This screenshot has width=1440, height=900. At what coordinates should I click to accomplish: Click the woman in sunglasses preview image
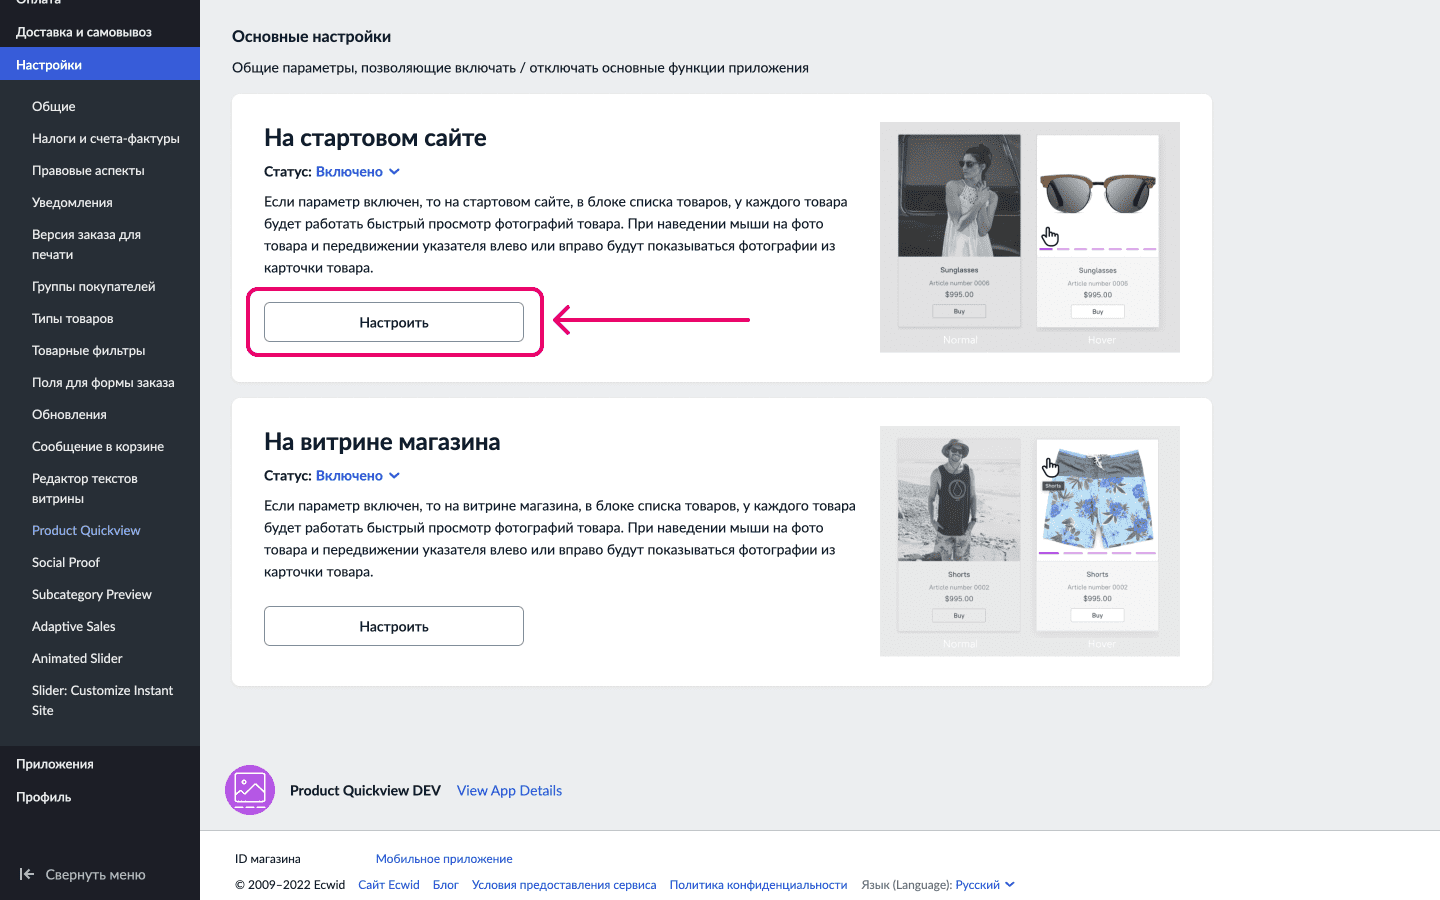pyautogui.click(x=959, y=195)
